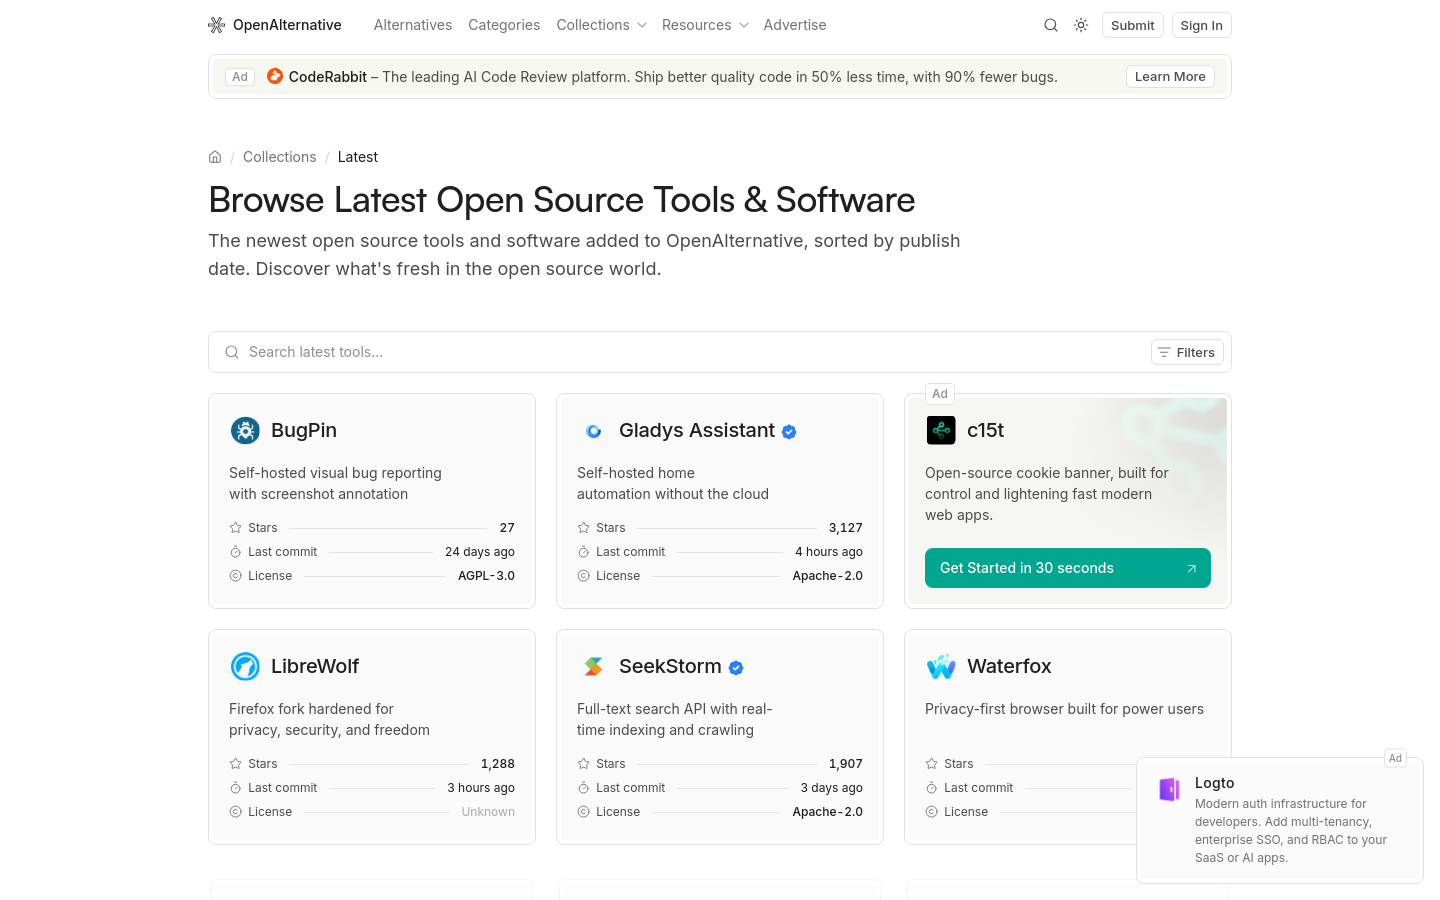Click the Submit button
This screenshot has width=1440, height=900.
point(1133,25)
